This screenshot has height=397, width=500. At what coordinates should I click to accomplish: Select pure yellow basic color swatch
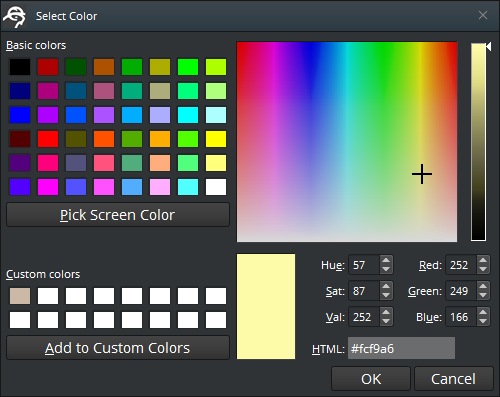(x=216, y=139)
